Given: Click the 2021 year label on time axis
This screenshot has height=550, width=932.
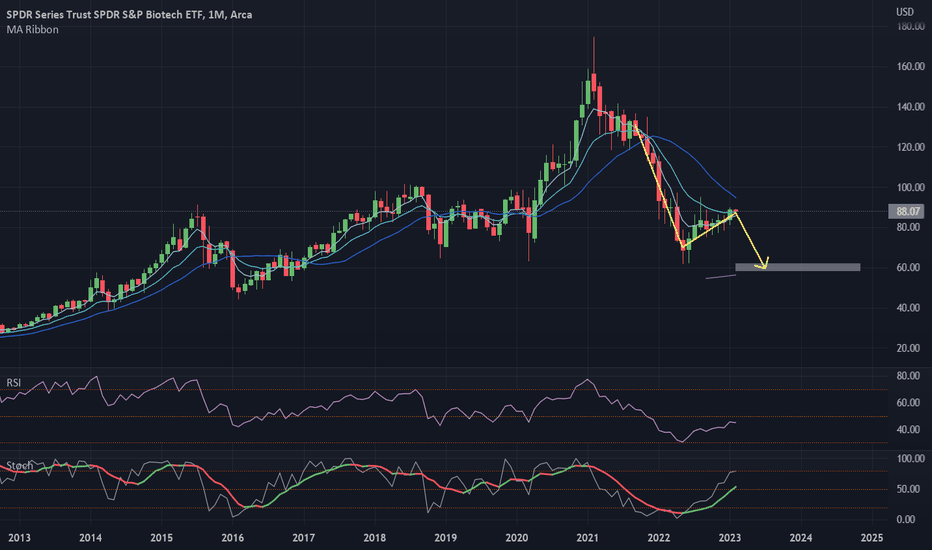Looking at the screenshot, I should click(587, 538).
